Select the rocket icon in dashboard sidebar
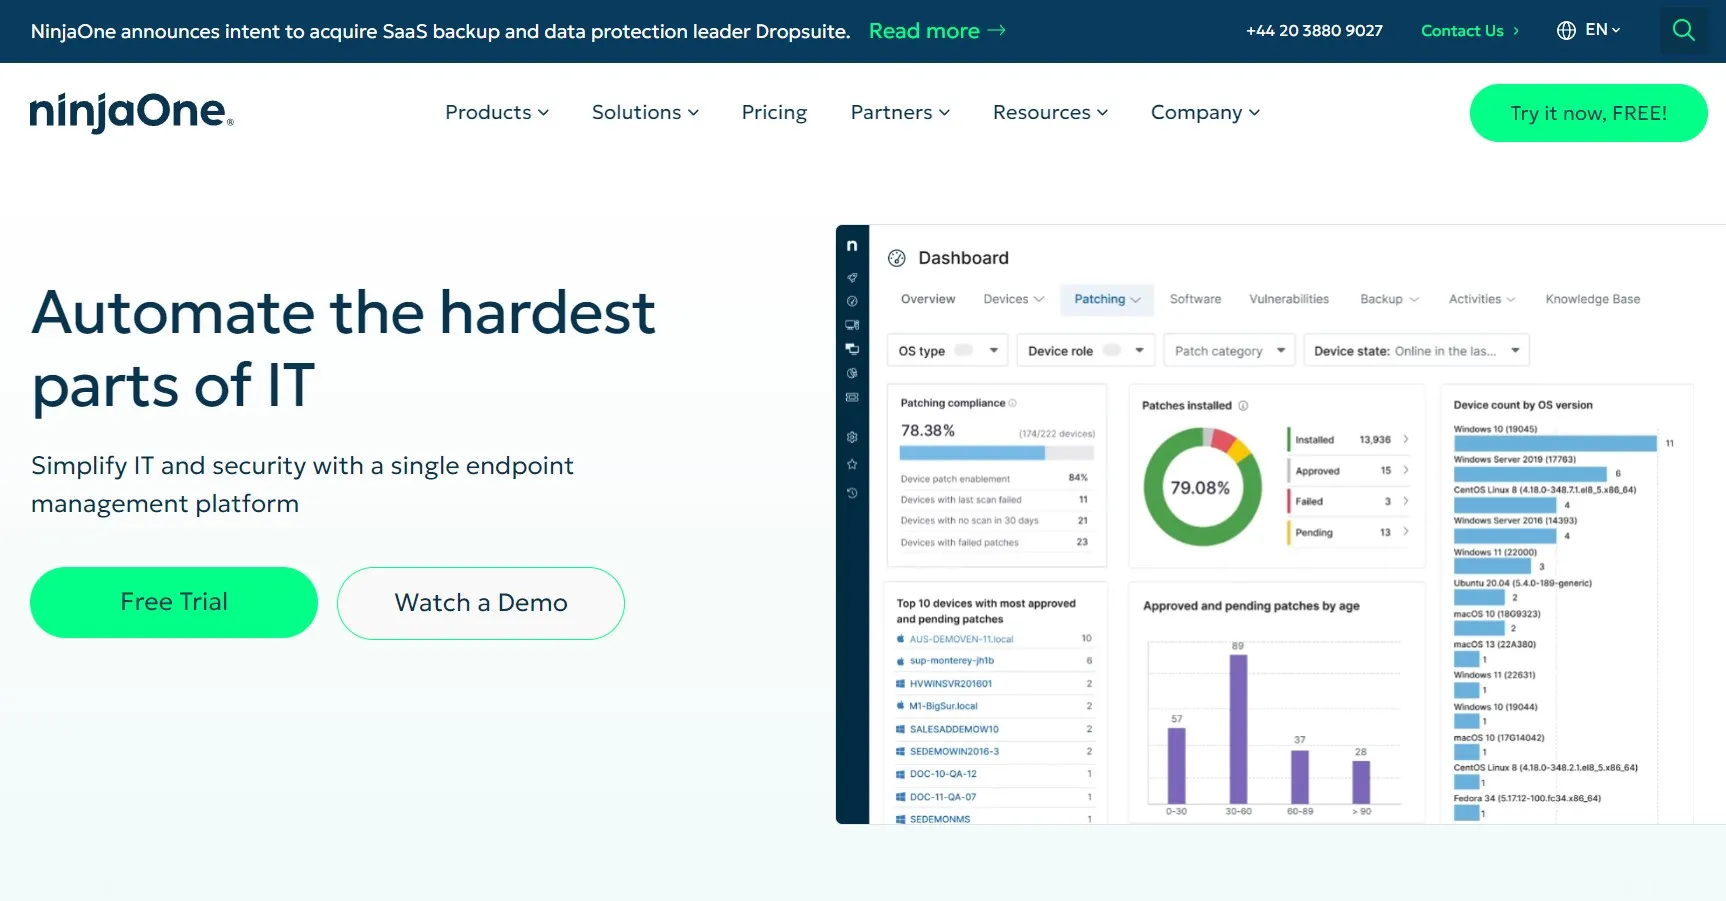 852,277
